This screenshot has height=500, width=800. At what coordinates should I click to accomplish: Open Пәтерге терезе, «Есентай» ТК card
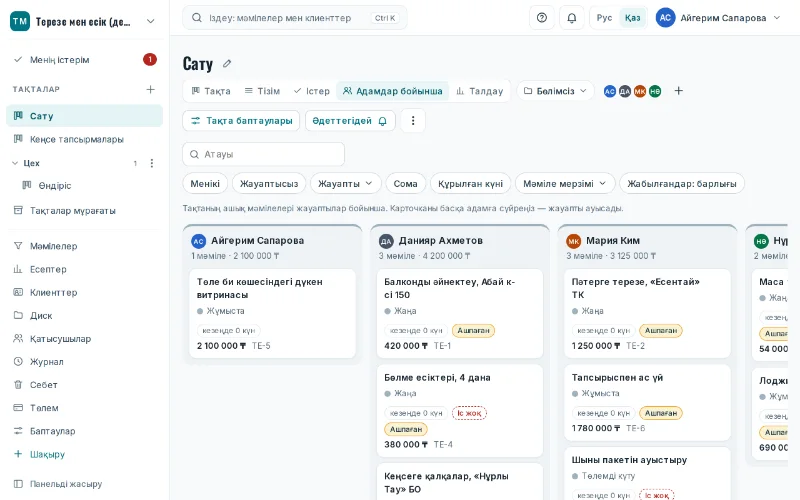(647, 313)
